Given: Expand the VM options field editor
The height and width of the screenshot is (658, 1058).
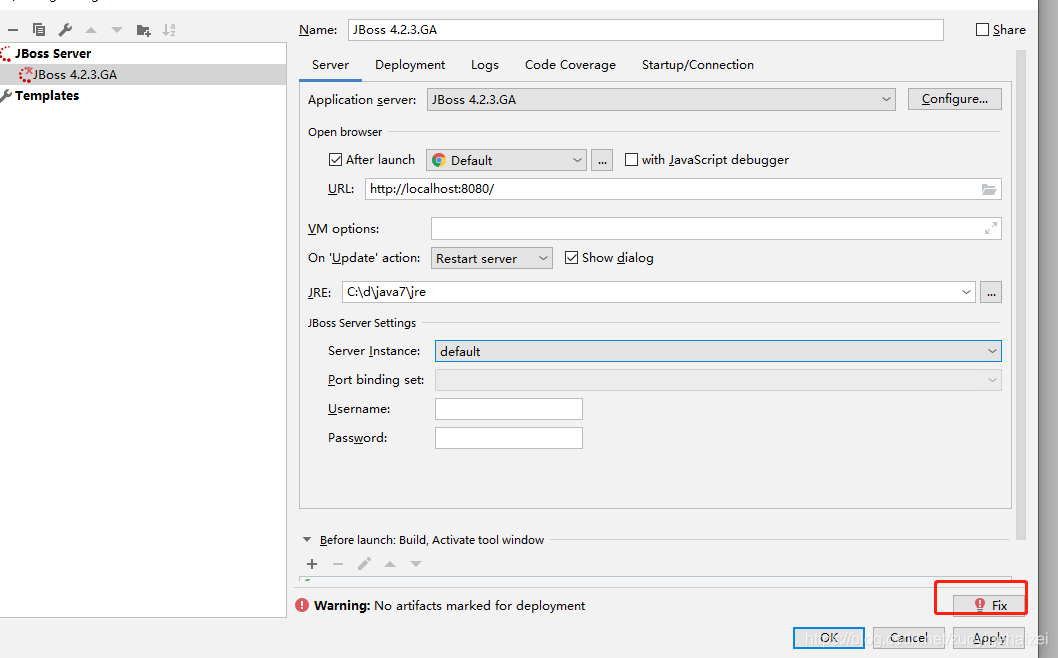Looking at the screenshot, I should pyautogui.click(x=991, y=228).
